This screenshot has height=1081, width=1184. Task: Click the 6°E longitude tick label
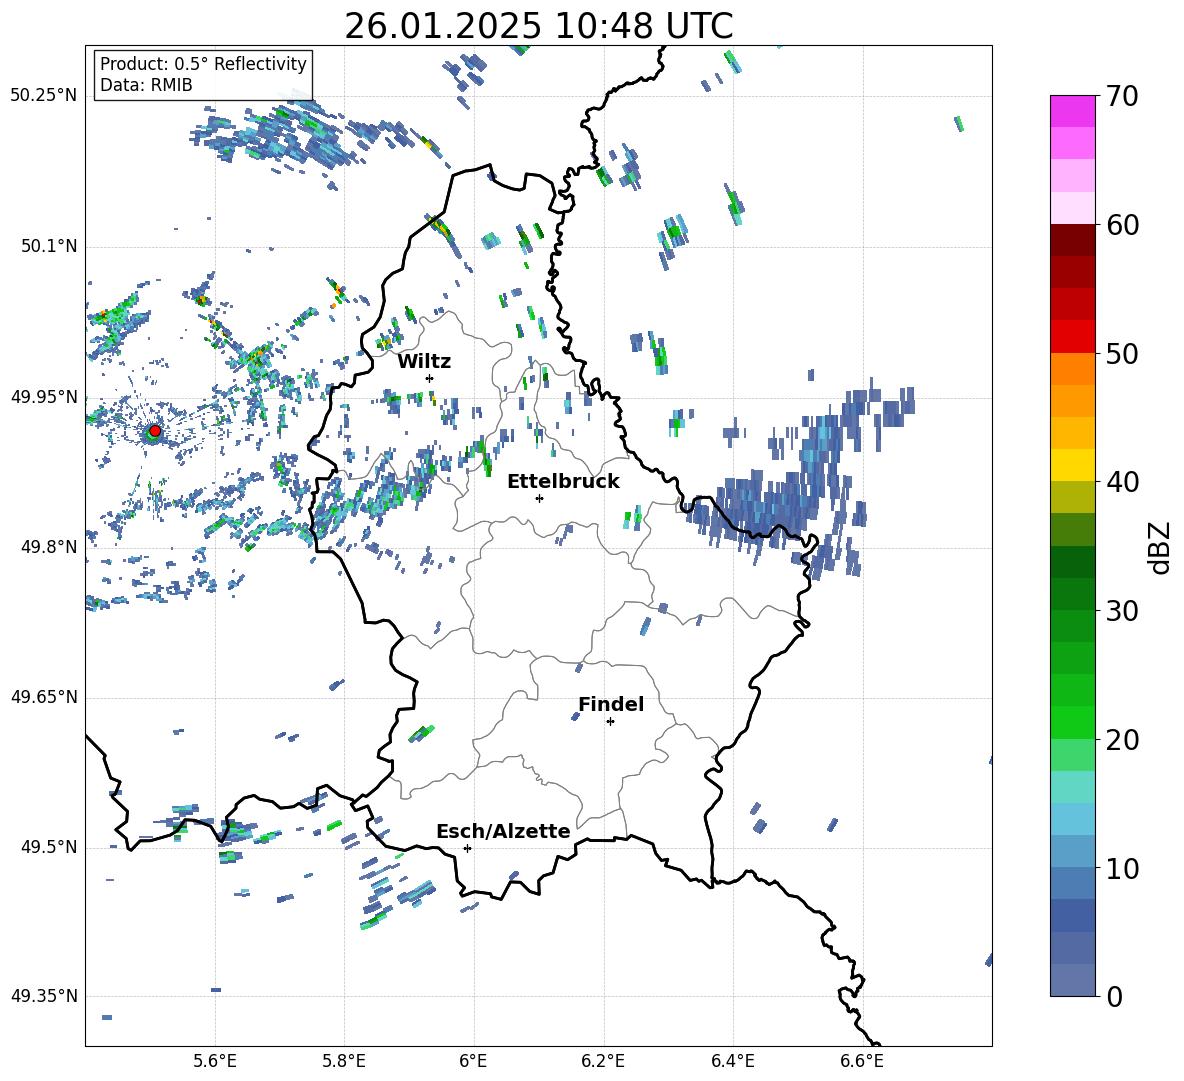(x=473, y=1061)
